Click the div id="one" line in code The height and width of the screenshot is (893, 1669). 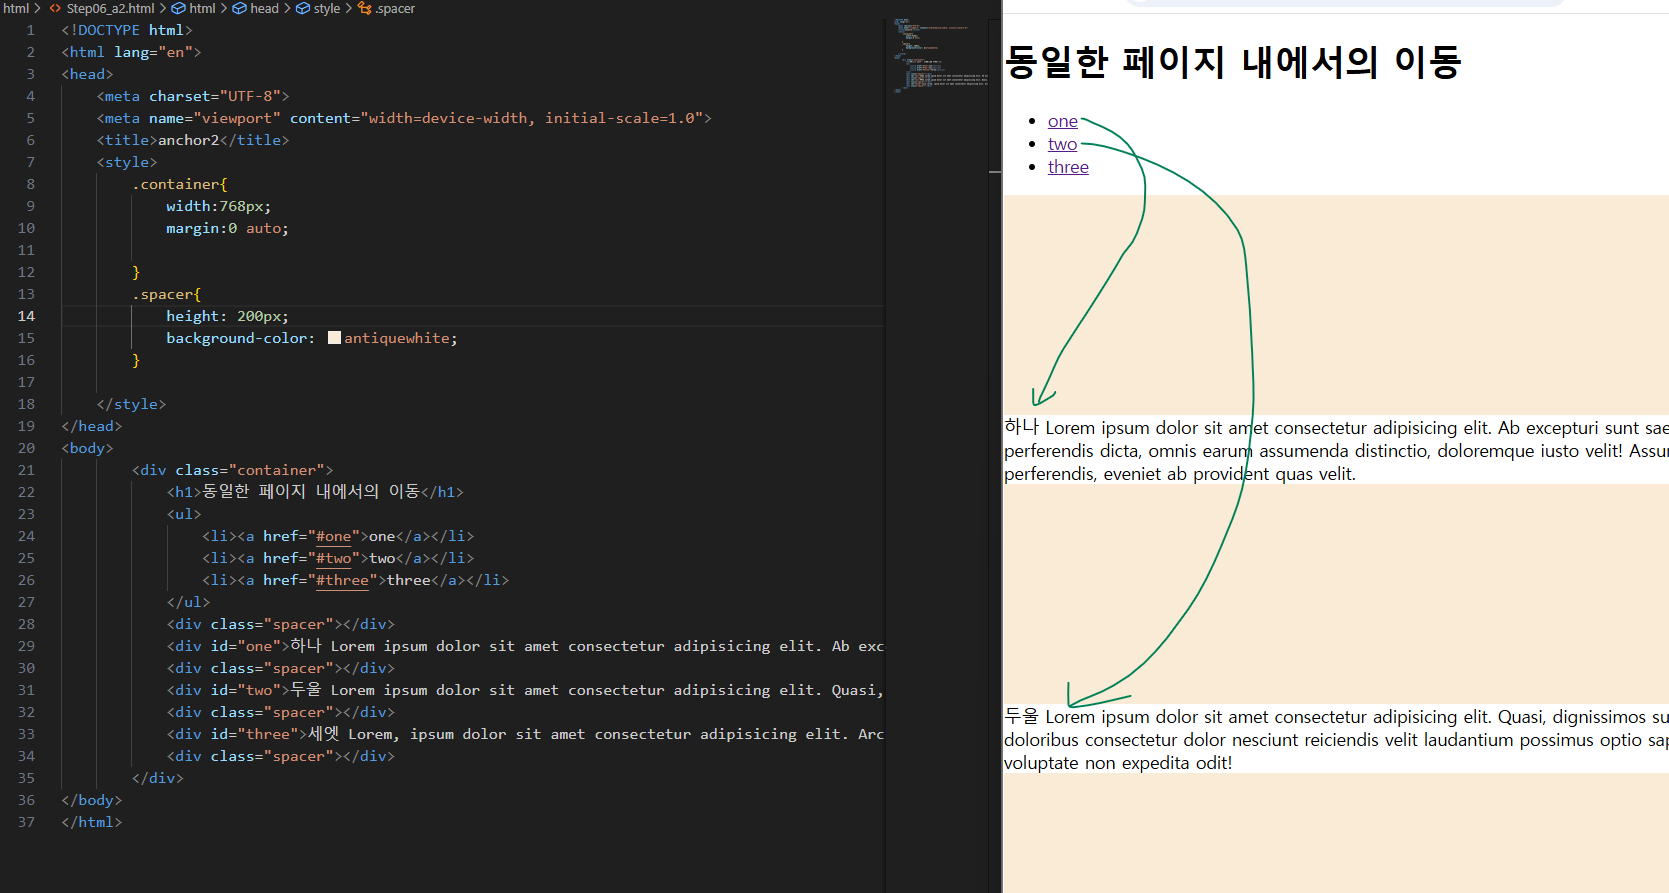click(x=525, y=646)
